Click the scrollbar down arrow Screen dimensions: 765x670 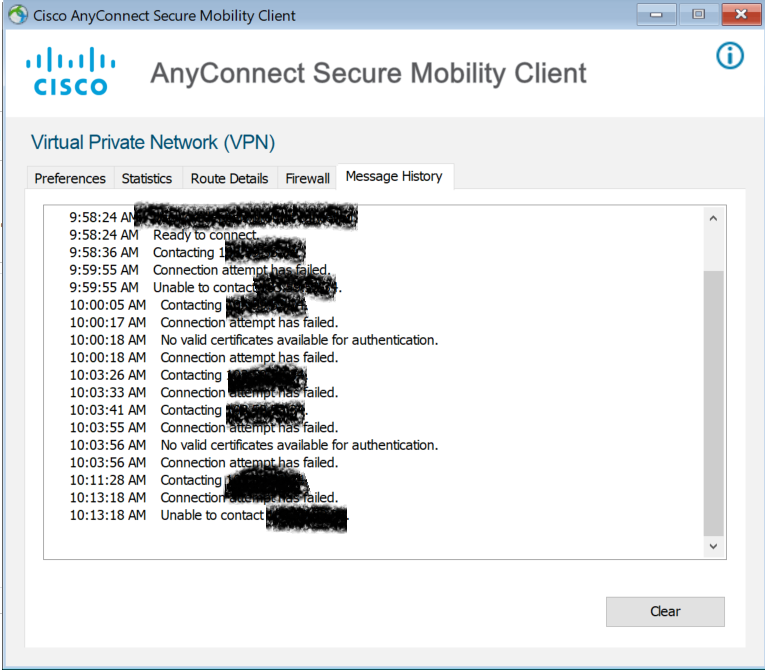coord(713,546)
